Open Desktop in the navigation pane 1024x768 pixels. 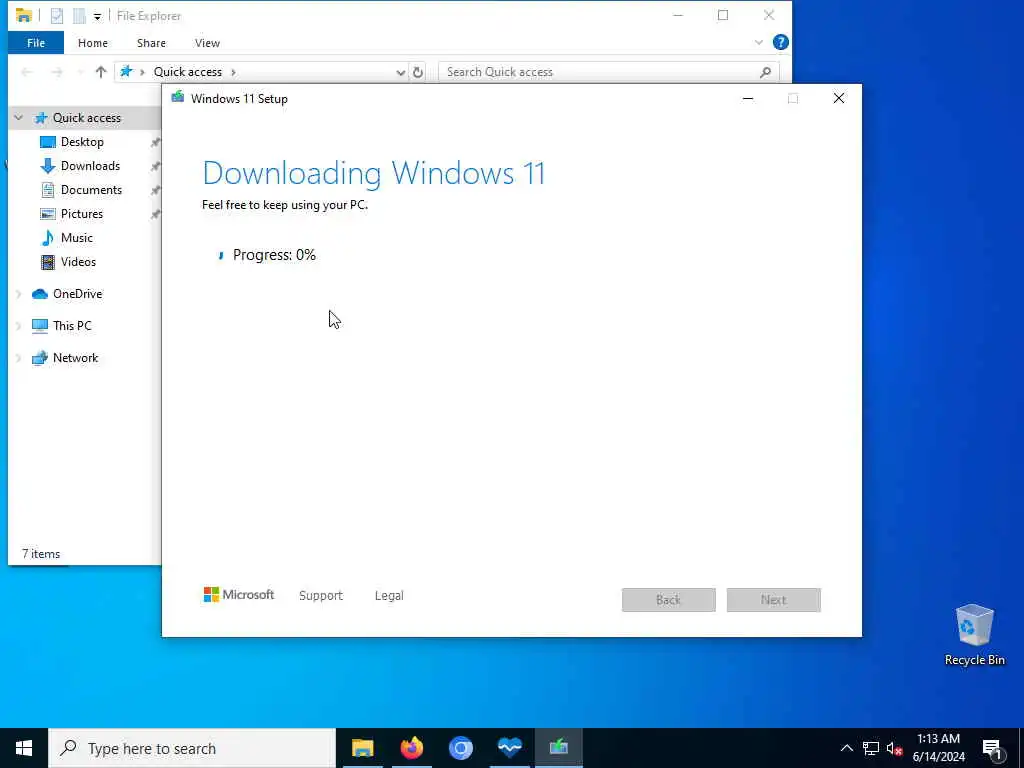(x=82, y=142)
